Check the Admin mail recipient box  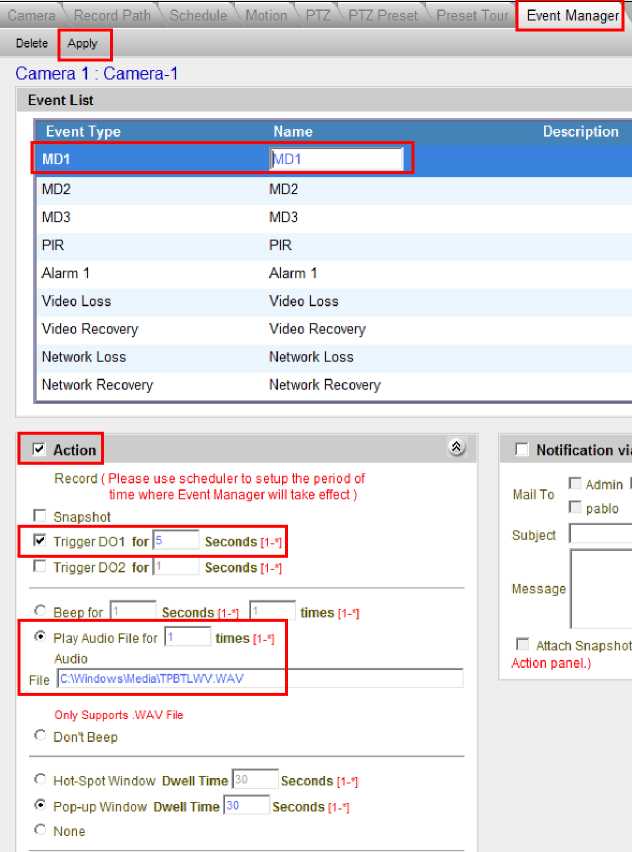pos(575,484)
